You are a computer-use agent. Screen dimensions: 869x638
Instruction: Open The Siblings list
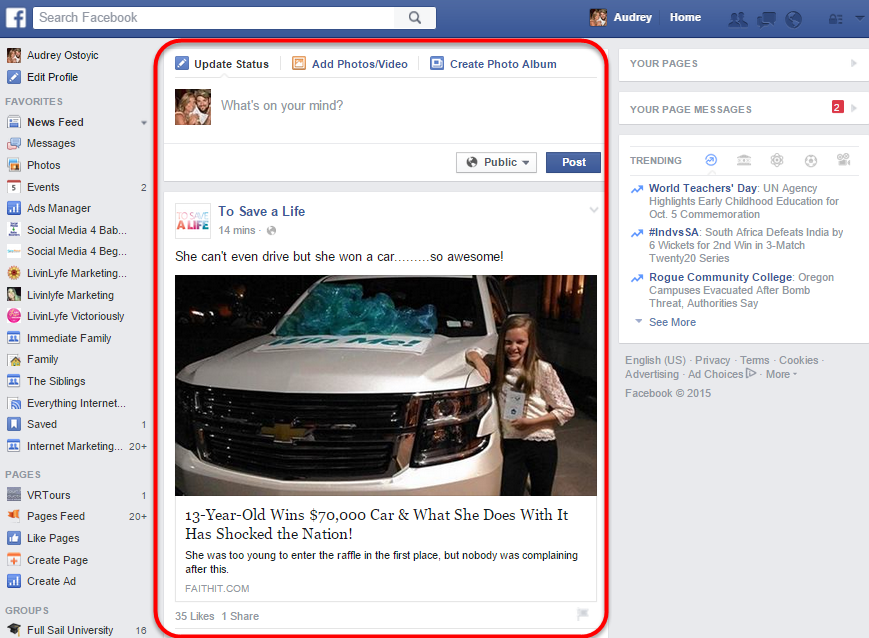point(56,381)
